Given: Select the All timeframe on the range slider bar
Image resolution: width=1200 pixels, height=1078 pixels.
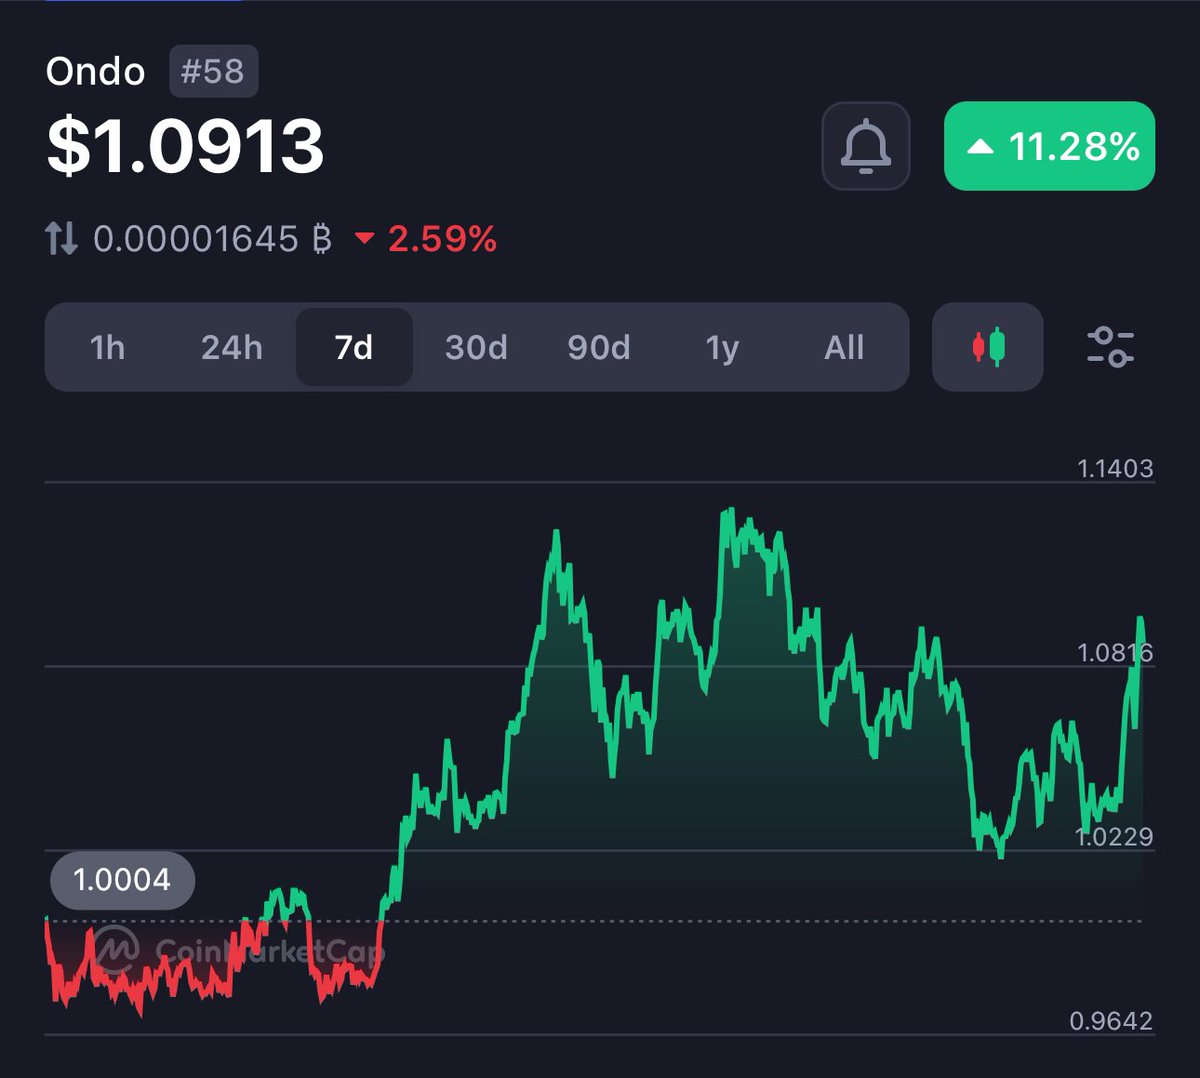Looking at the screenshot, I should click(x=845, y=347).
